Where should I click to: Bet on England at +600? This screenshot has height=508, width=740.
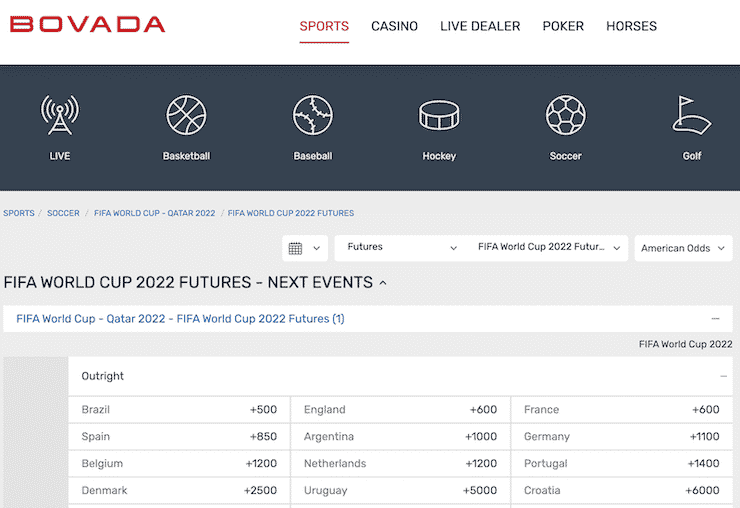coord(400,409)
